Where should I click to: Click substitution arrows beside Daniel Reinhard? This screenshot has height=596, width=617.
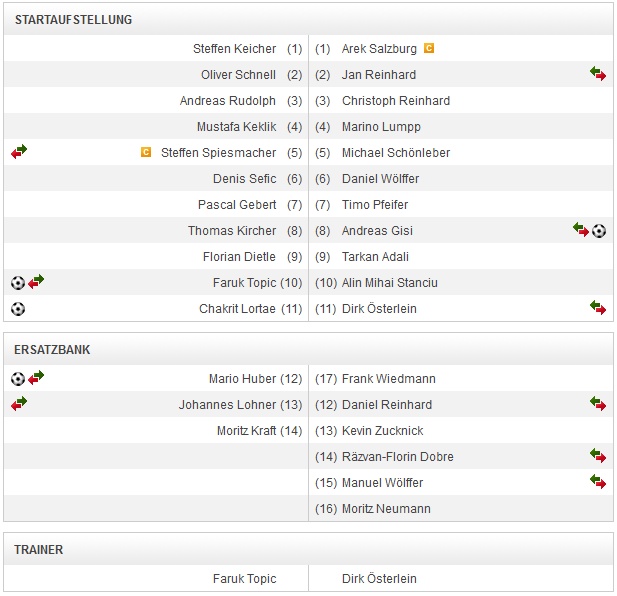598,404
